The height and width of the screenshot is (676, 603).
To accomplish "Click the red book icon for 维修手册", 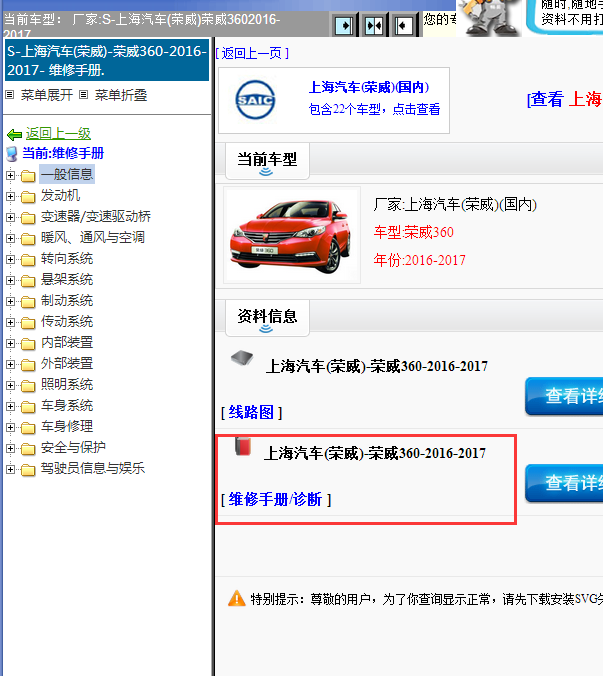I will 243,447.
